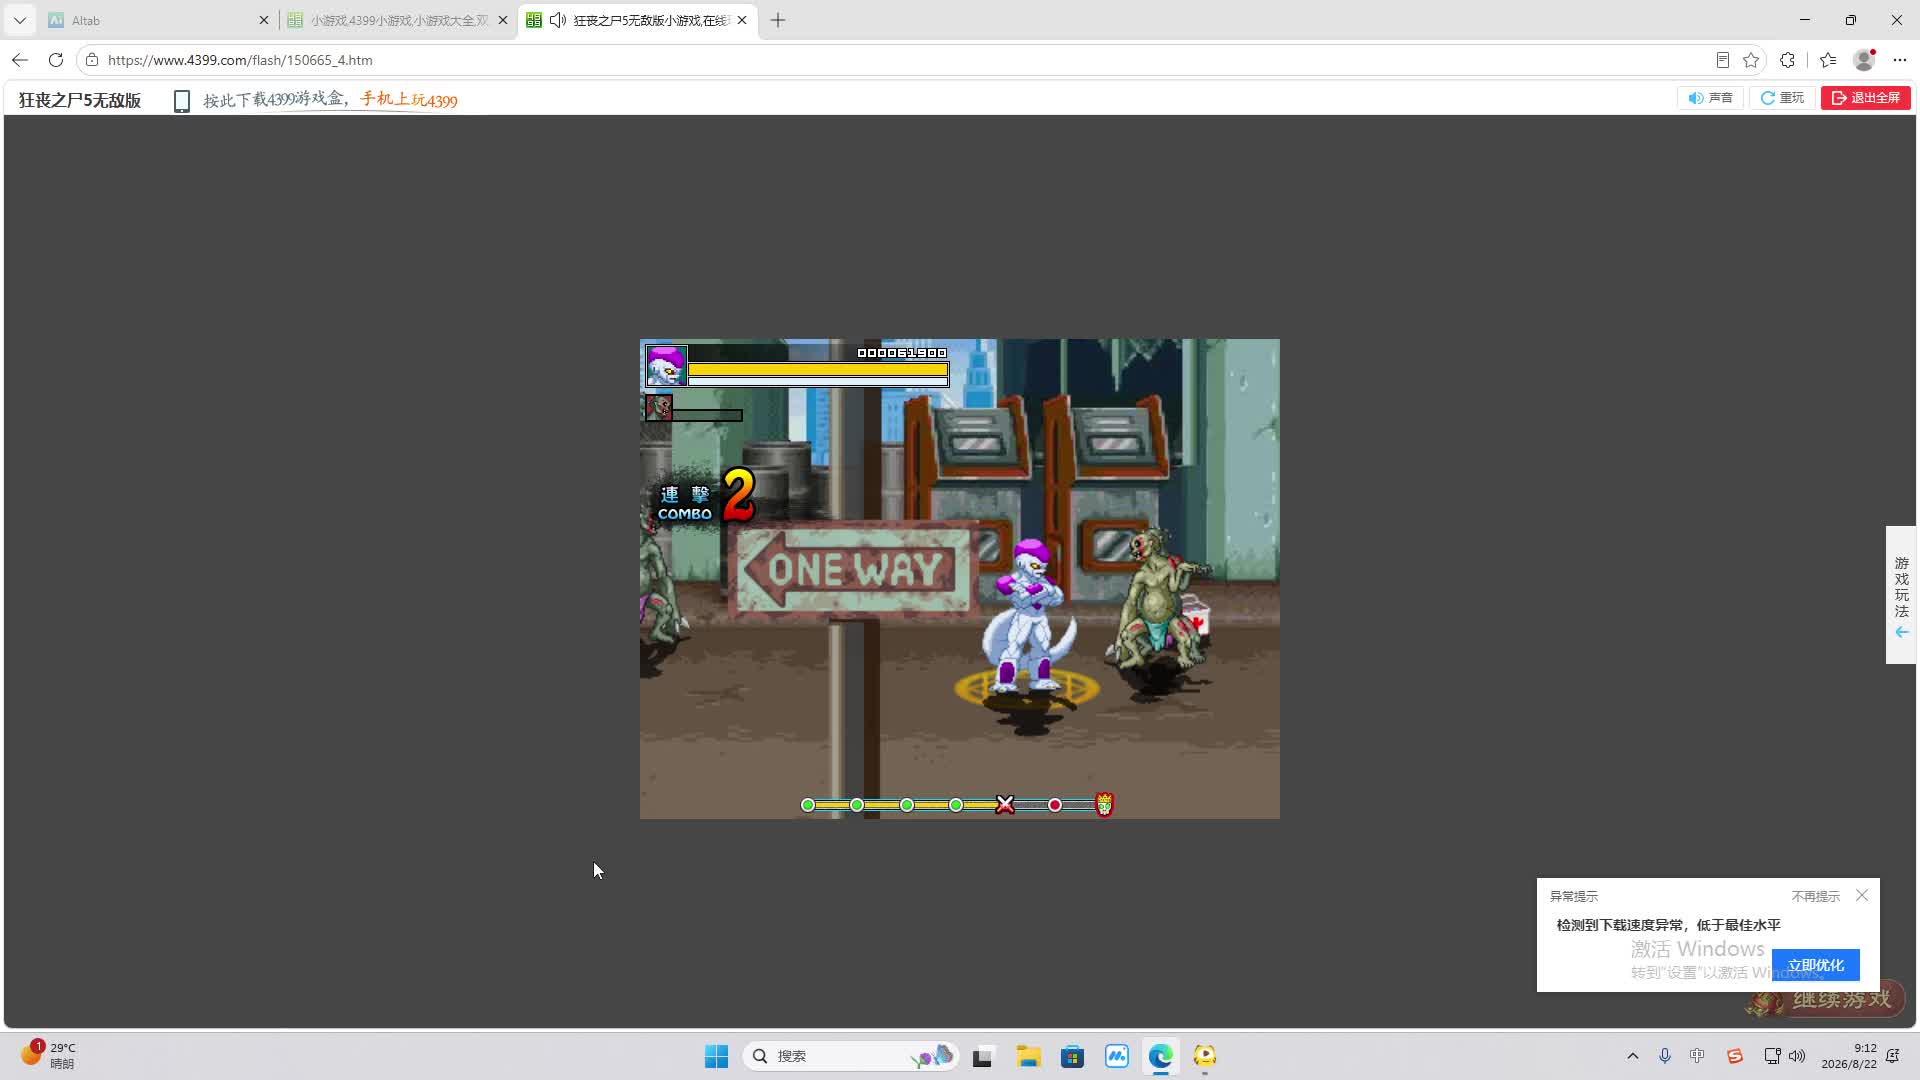
Task: Open the blue wave app on taskbar
Action: coord(1116,1056)
